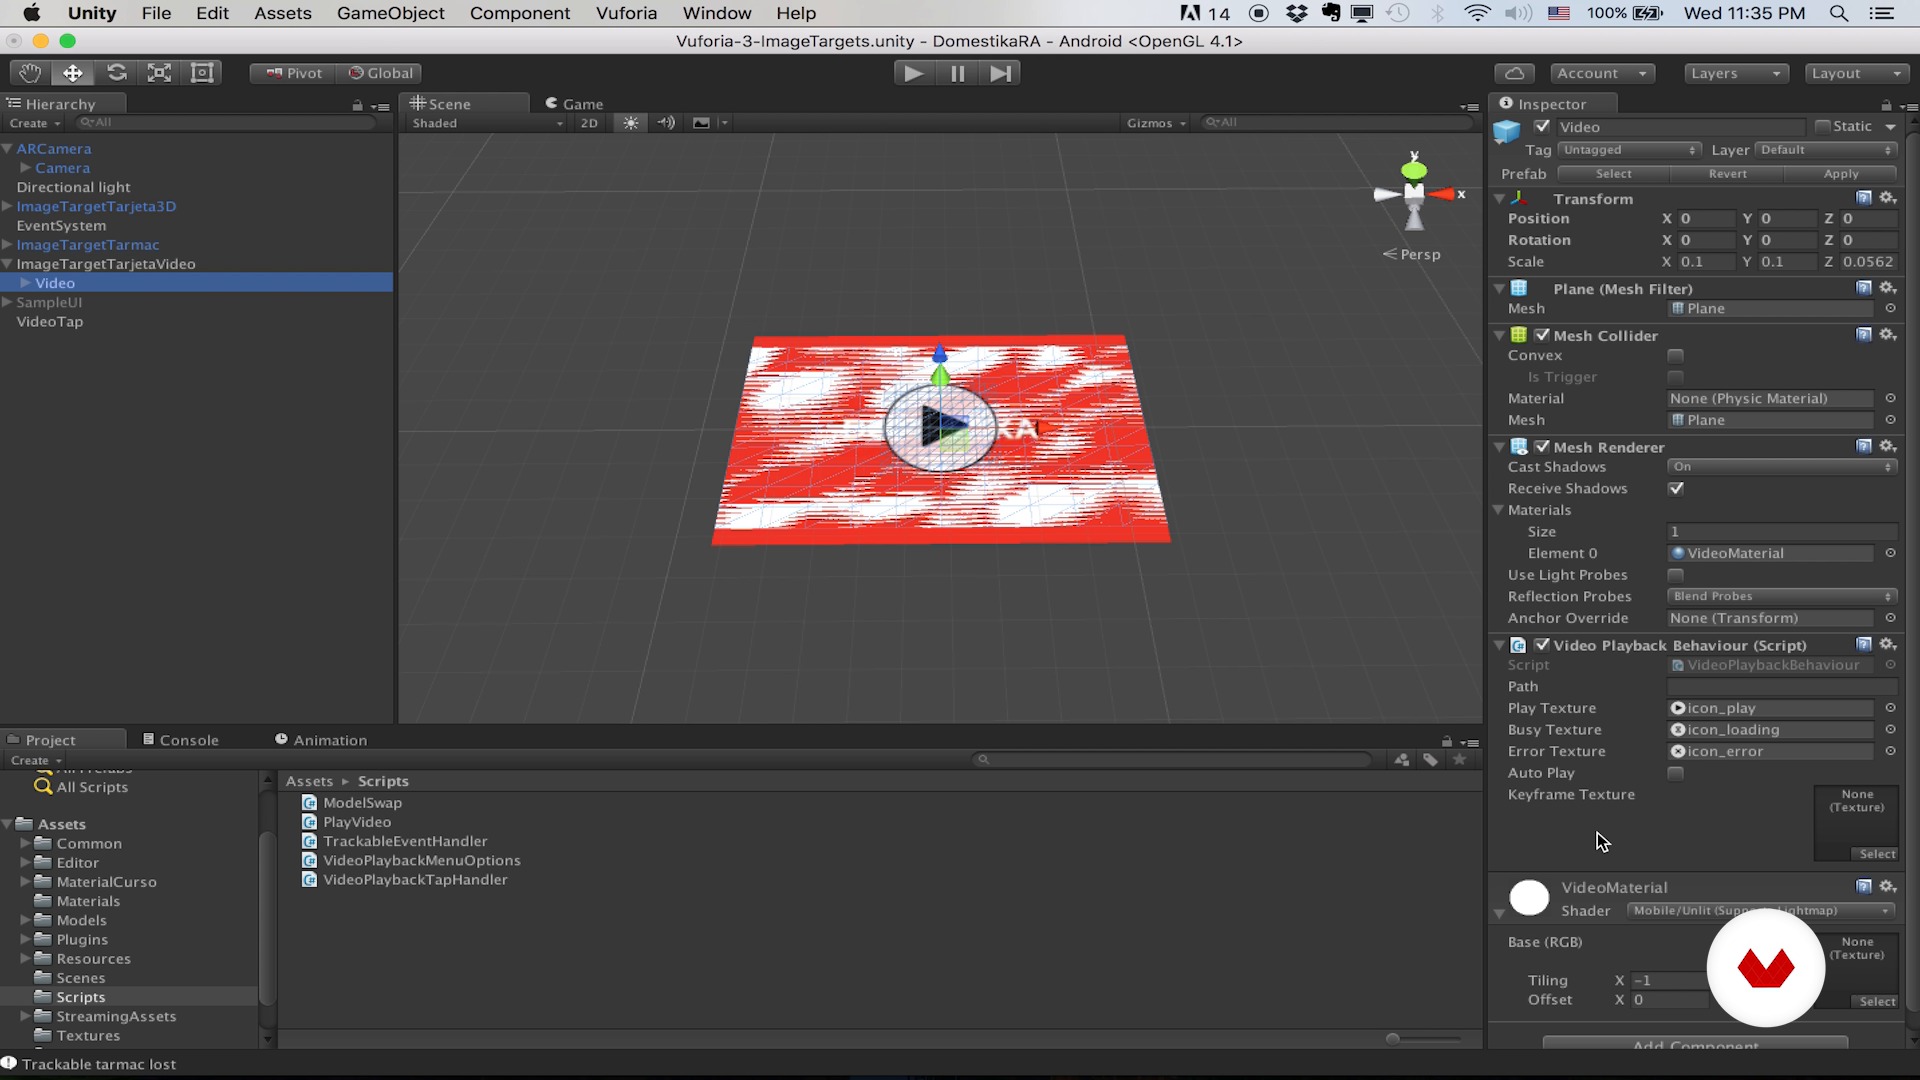Expand ImageTargetTarjeta3D in Hierarchy
The height and width of the screenshot is (1080, 1920).
[x=7, y=206]
